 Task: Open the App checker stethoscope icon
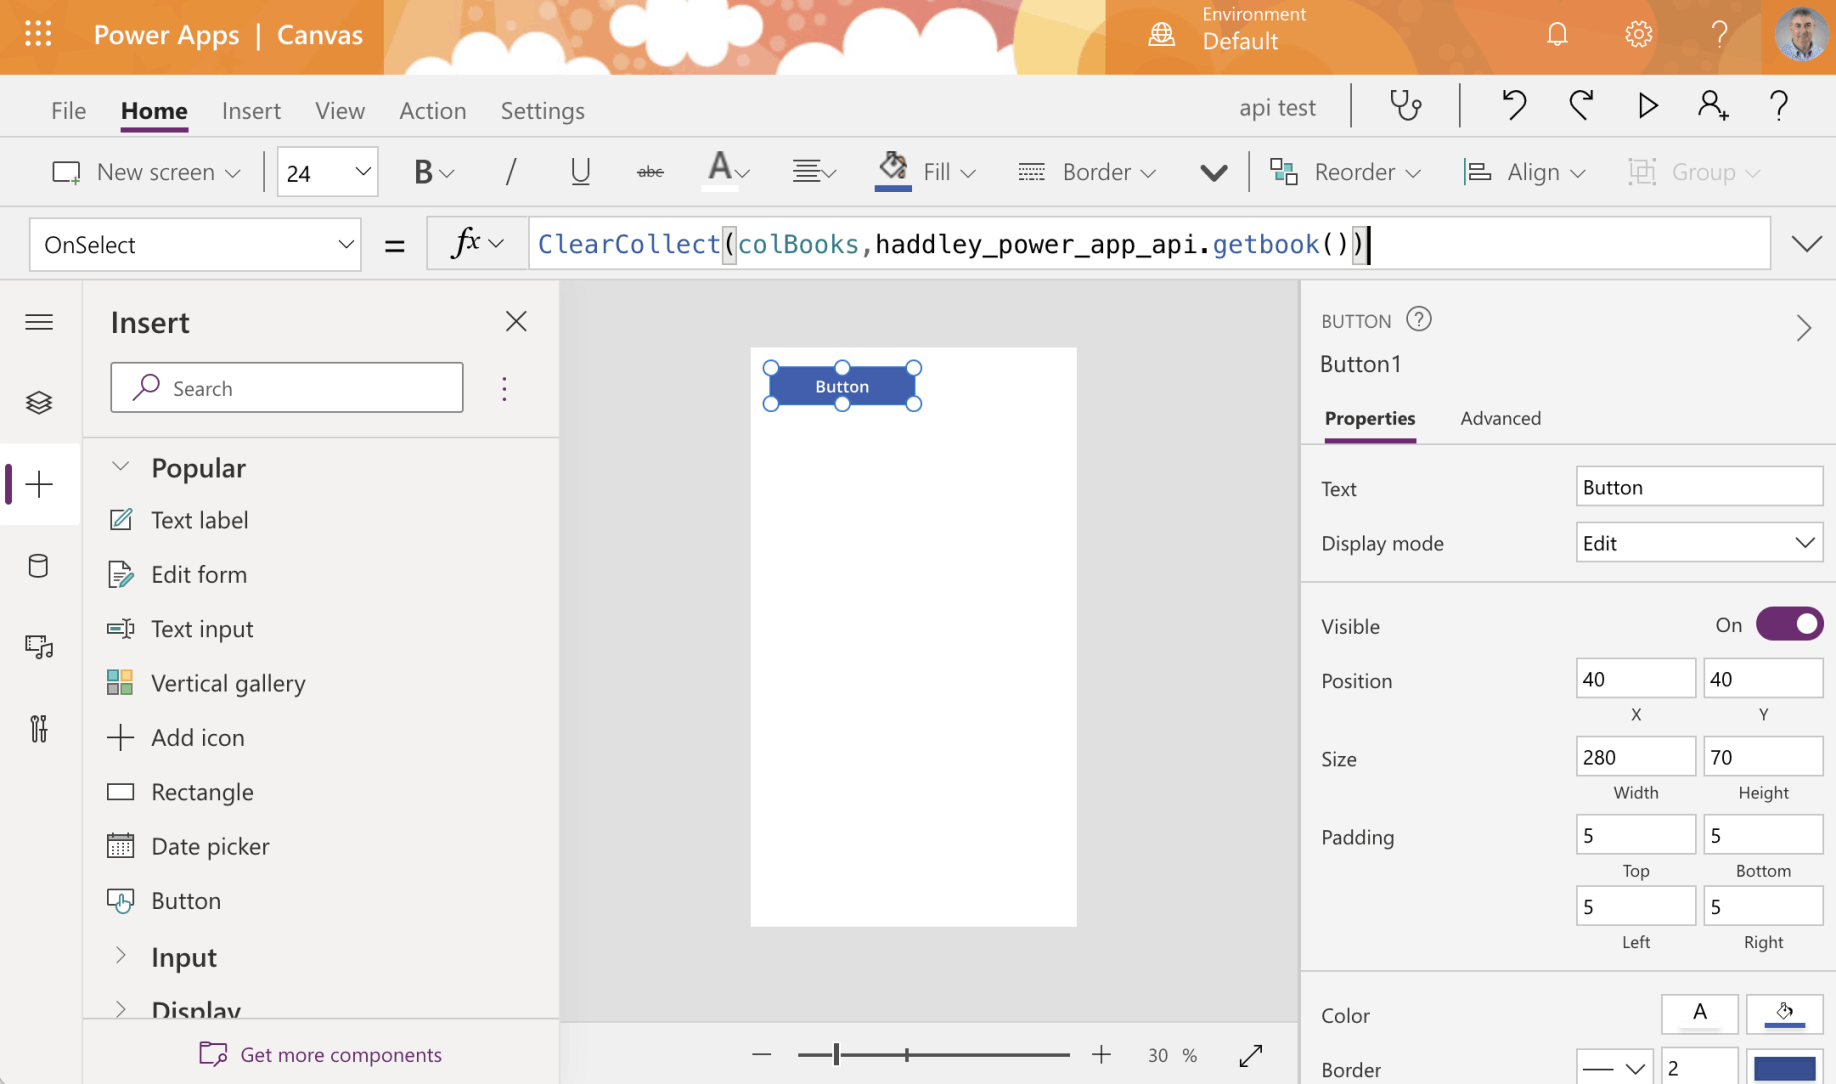tap(1405, 106)
